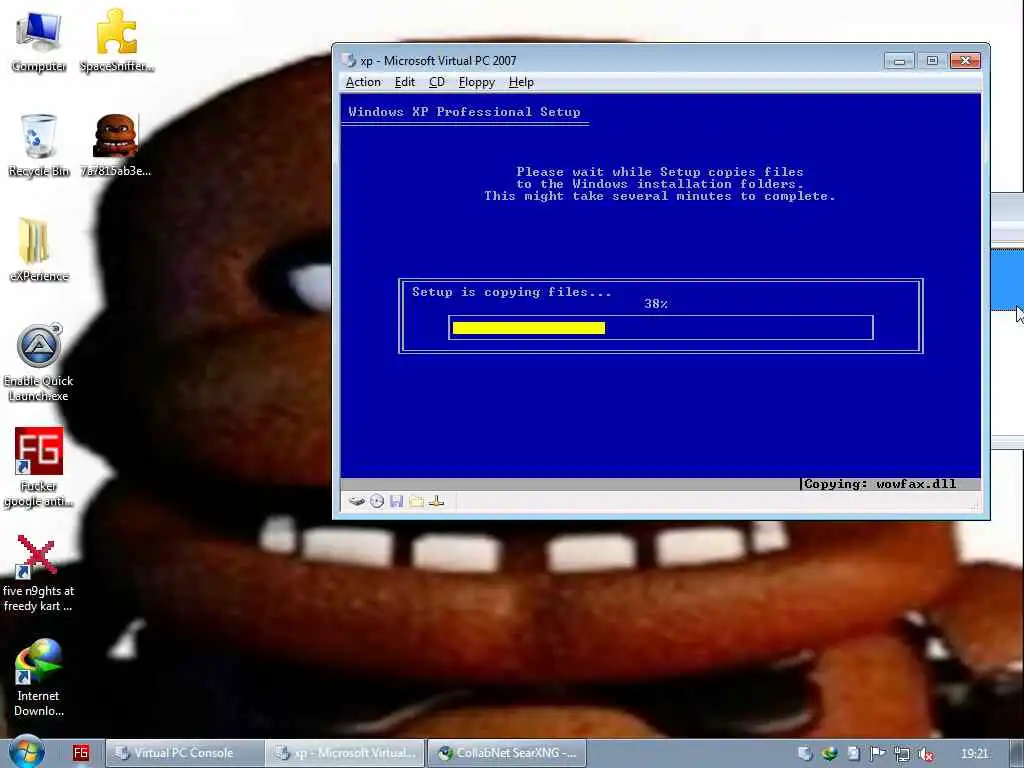The image size is (1024, 768).
Task: Maximize the Virtual PC window
Action: tap(932, 61)
